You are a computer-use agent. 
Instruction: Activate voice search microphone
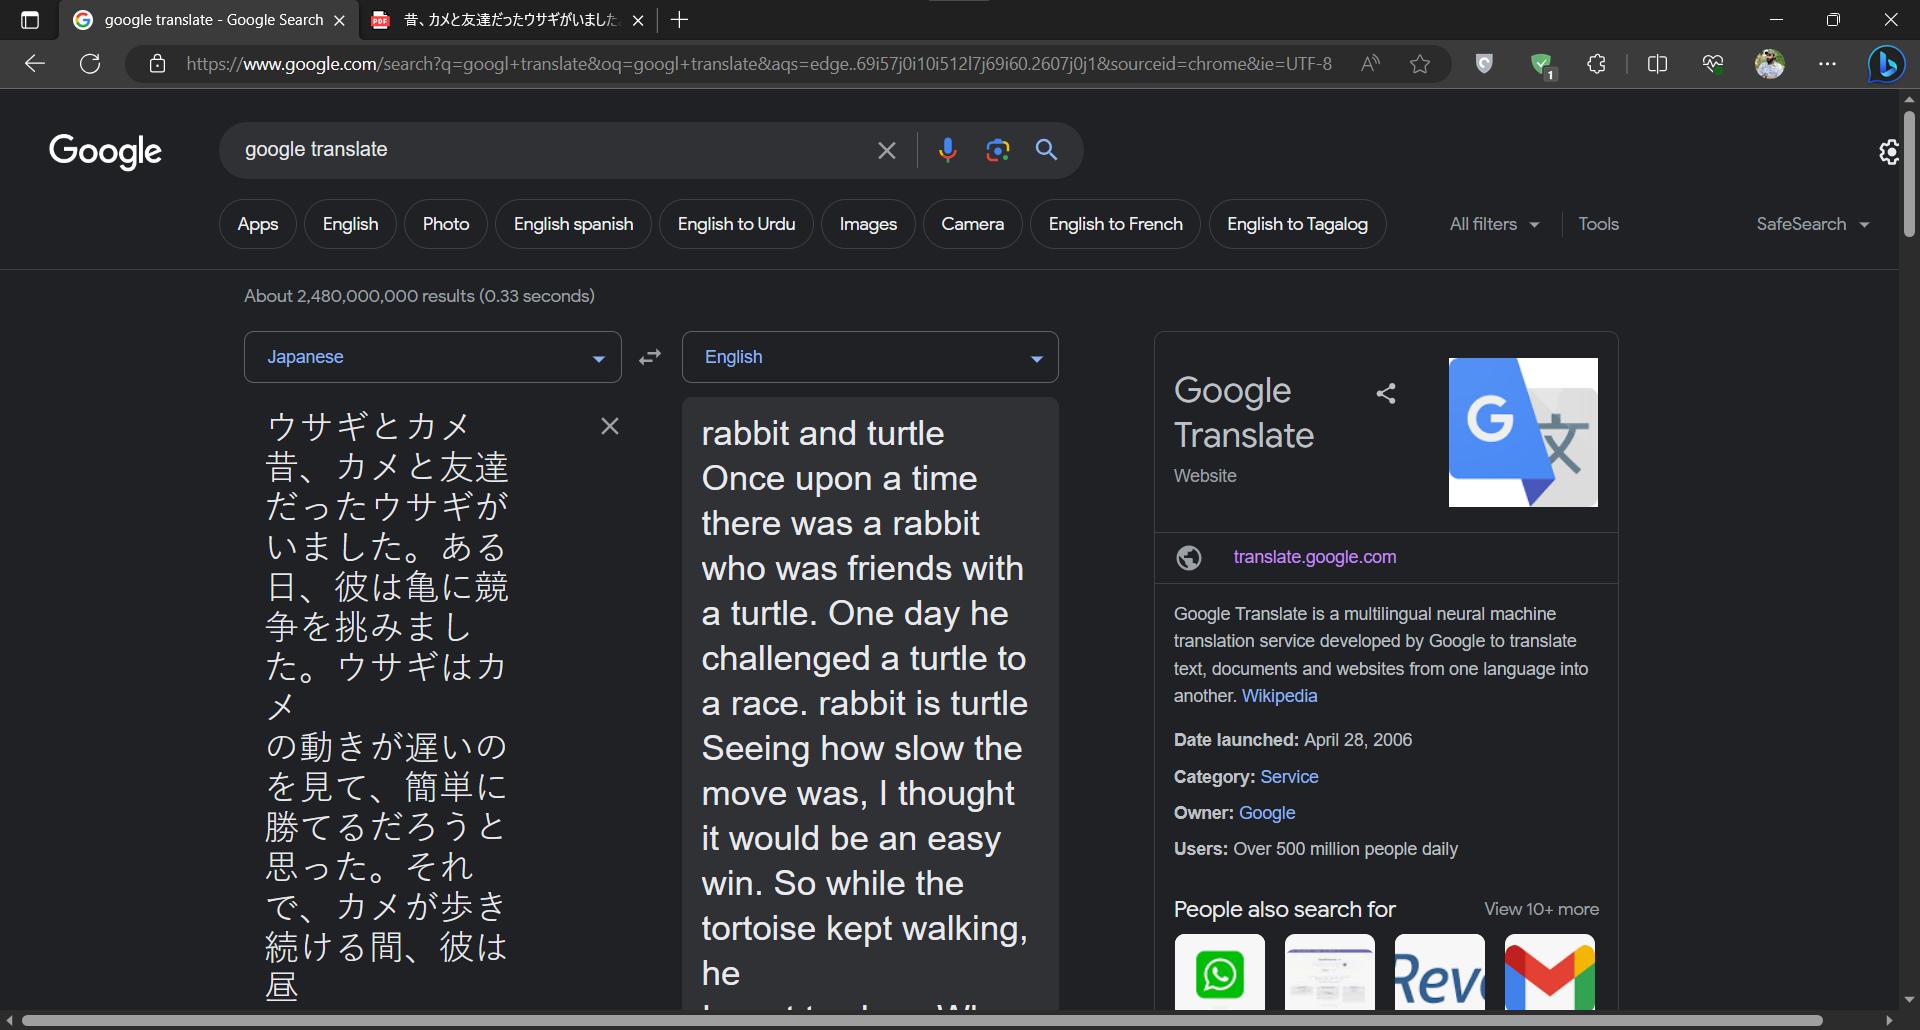(947, 150)
